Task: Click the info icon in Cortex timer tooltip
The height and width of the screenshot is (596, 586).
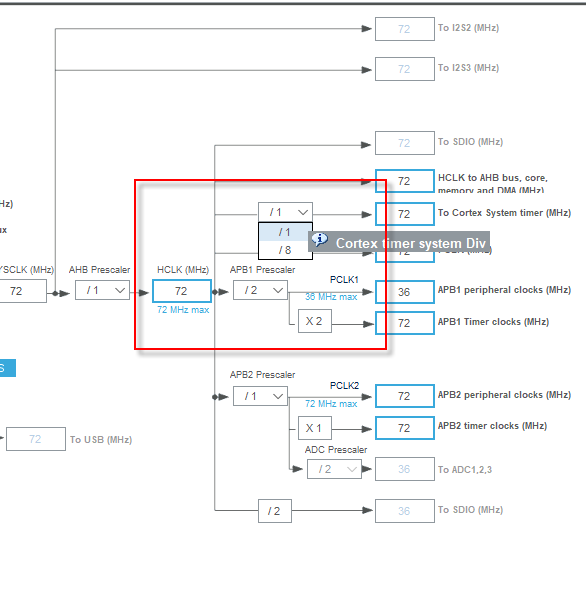Action: click(x=320, y=240)
